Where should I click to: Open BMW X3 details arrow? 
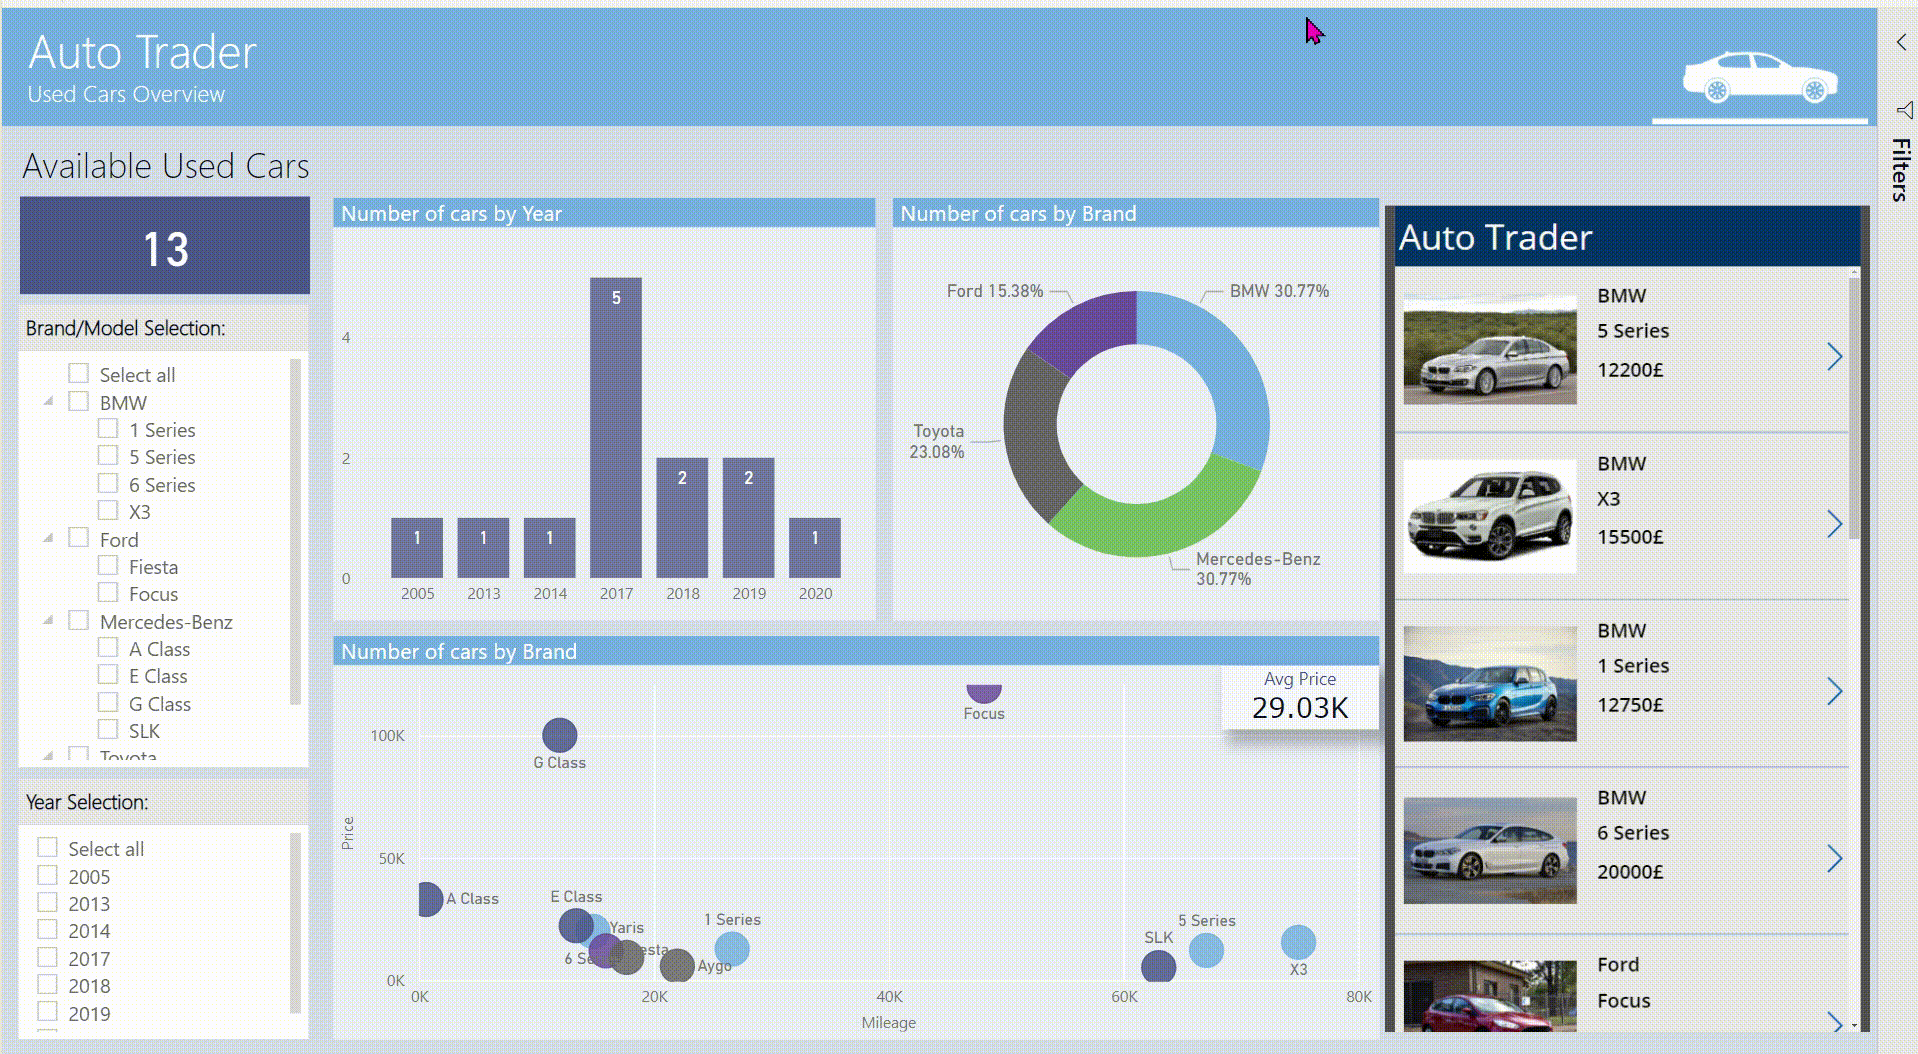[x=1834, y=524]
